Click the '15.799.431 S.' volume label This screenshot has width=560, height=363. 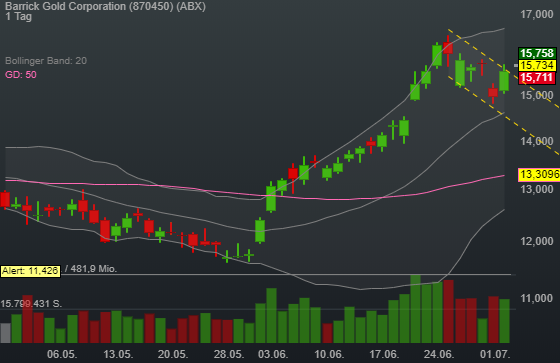click(31, 304)
